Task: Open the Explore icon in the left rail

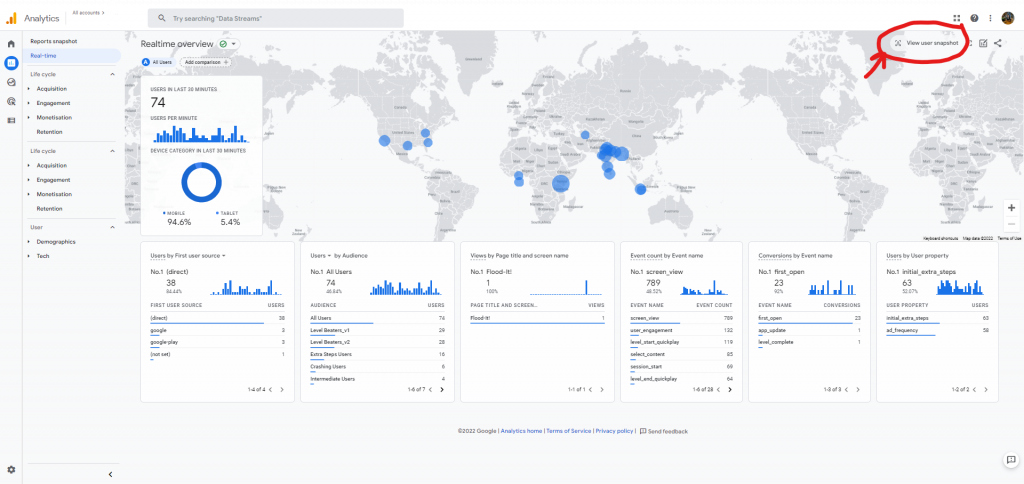Action: tap(11, 82)
